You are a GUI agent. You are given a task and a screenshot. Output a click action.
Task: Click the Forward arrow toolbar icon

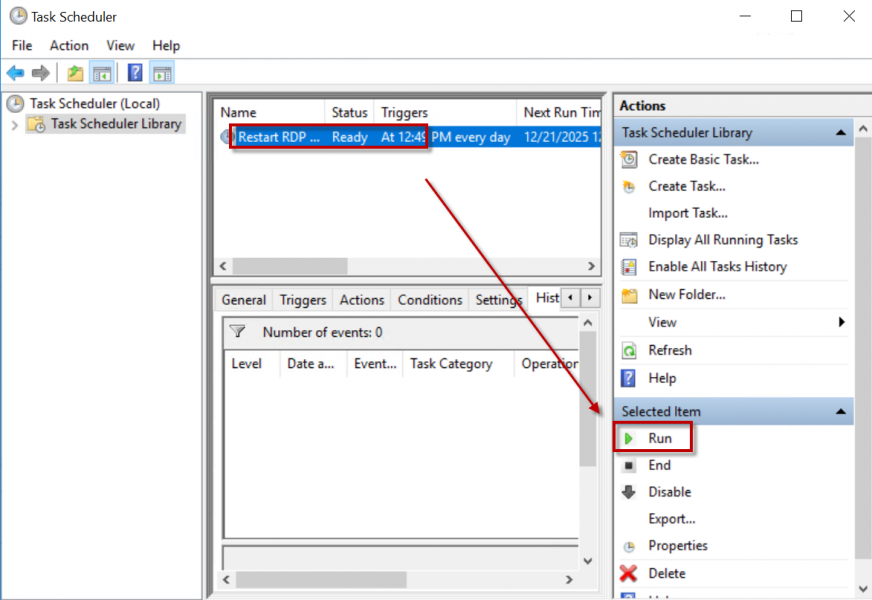click(40, 73)
